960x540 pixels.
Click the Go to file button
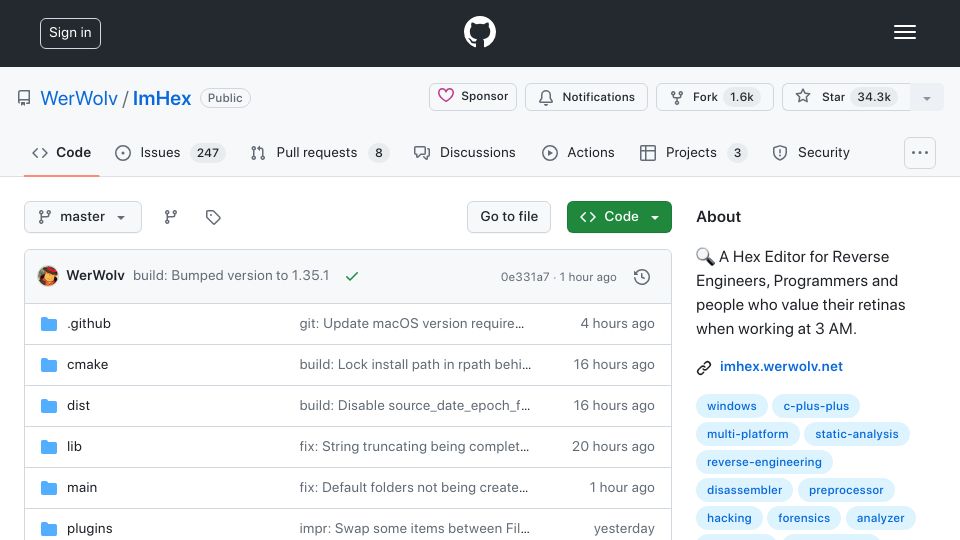[509, 217]
